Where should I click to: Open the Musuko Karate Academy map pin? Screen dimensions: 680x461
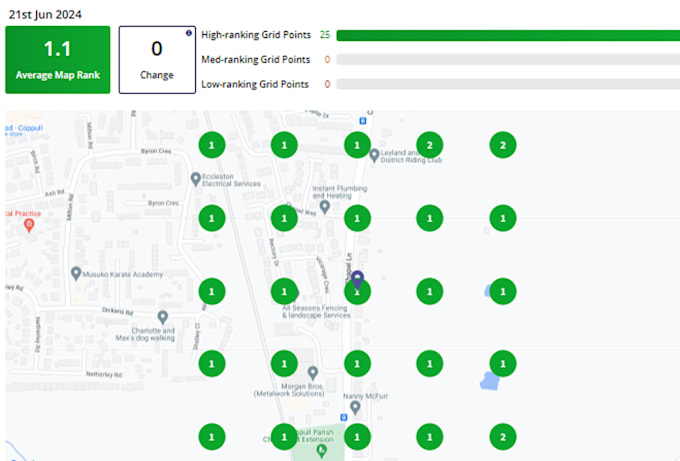(x=76, y=273)
